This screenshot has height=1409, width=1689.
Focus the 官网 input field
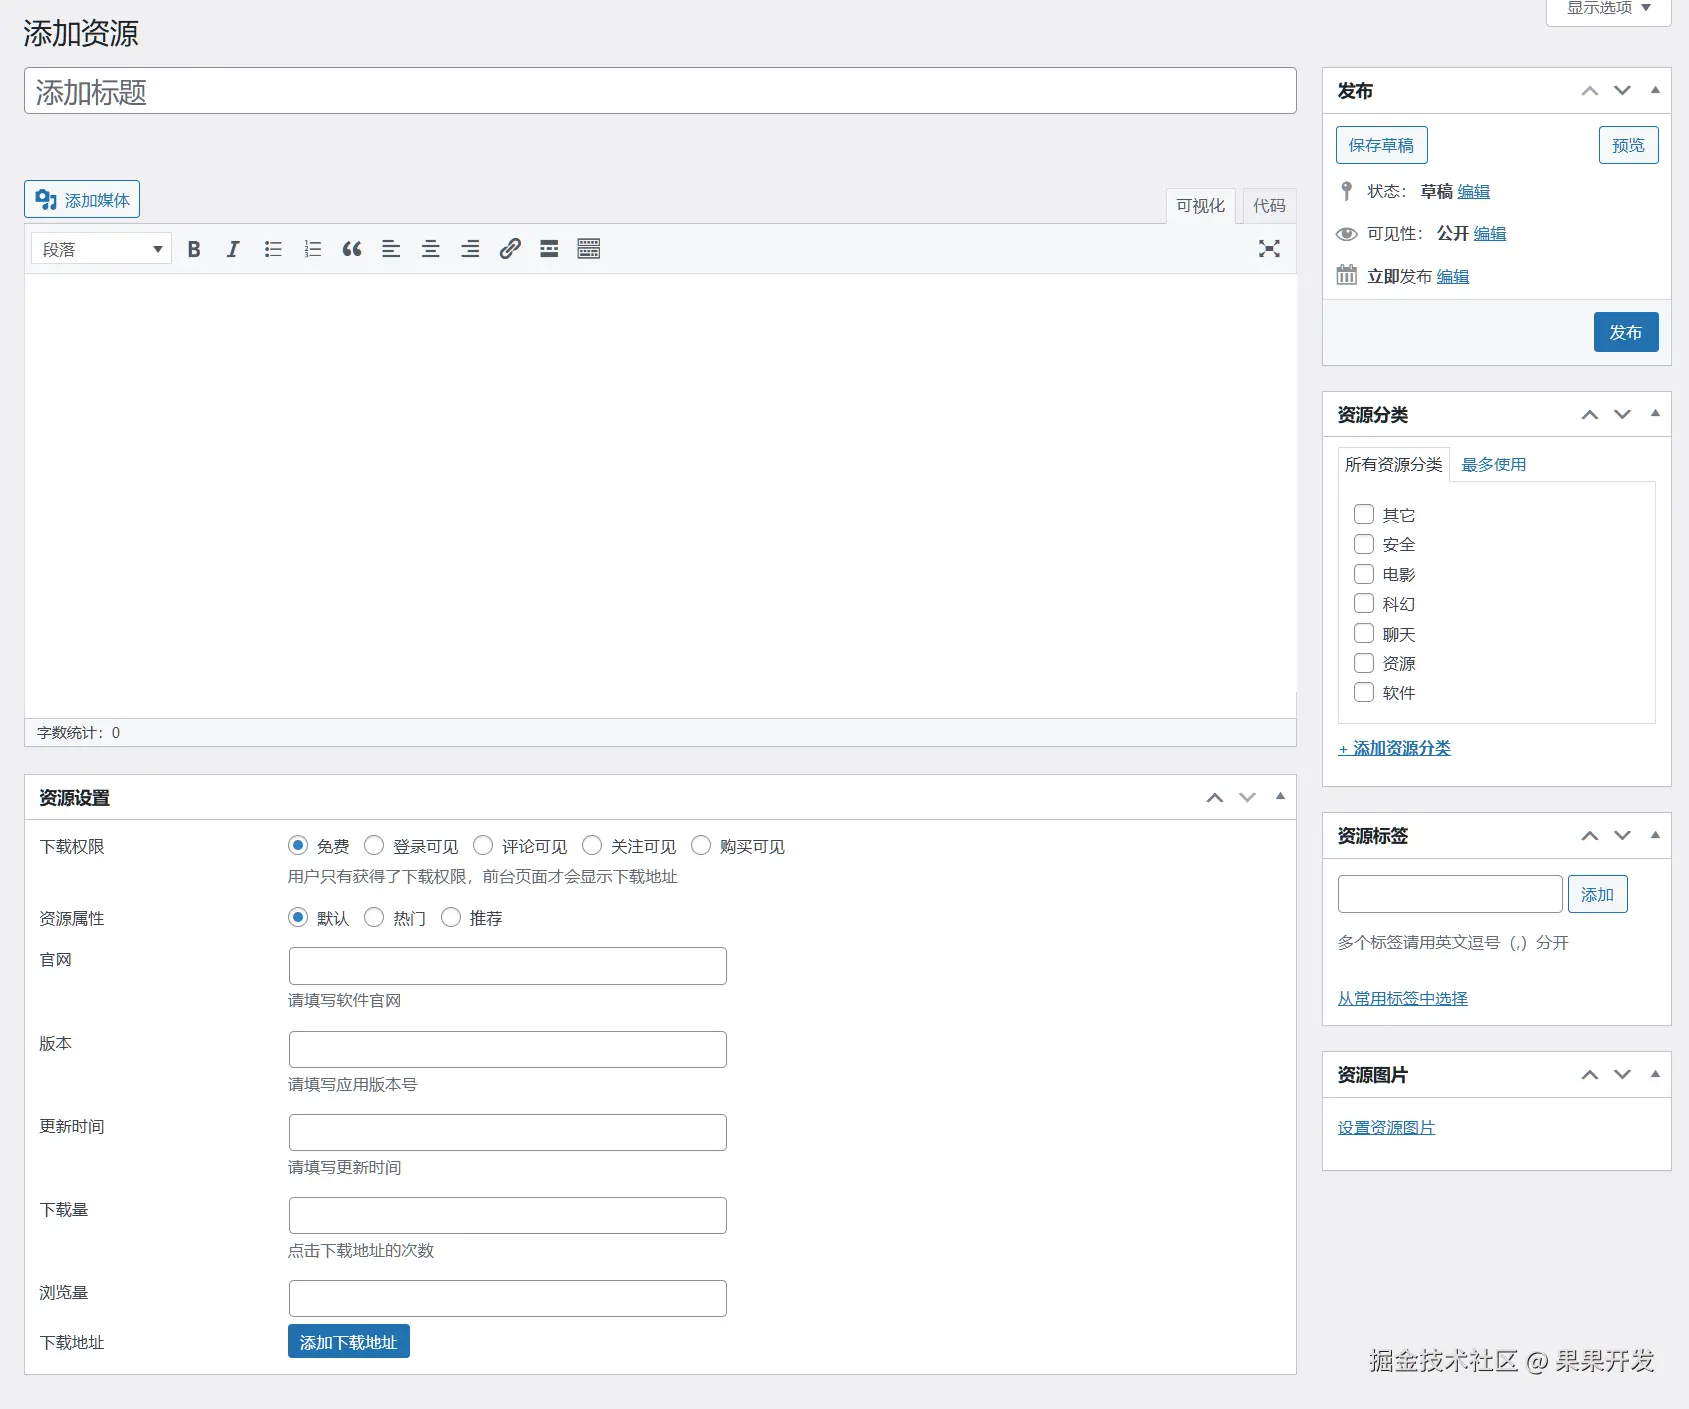tap(507, 966)
